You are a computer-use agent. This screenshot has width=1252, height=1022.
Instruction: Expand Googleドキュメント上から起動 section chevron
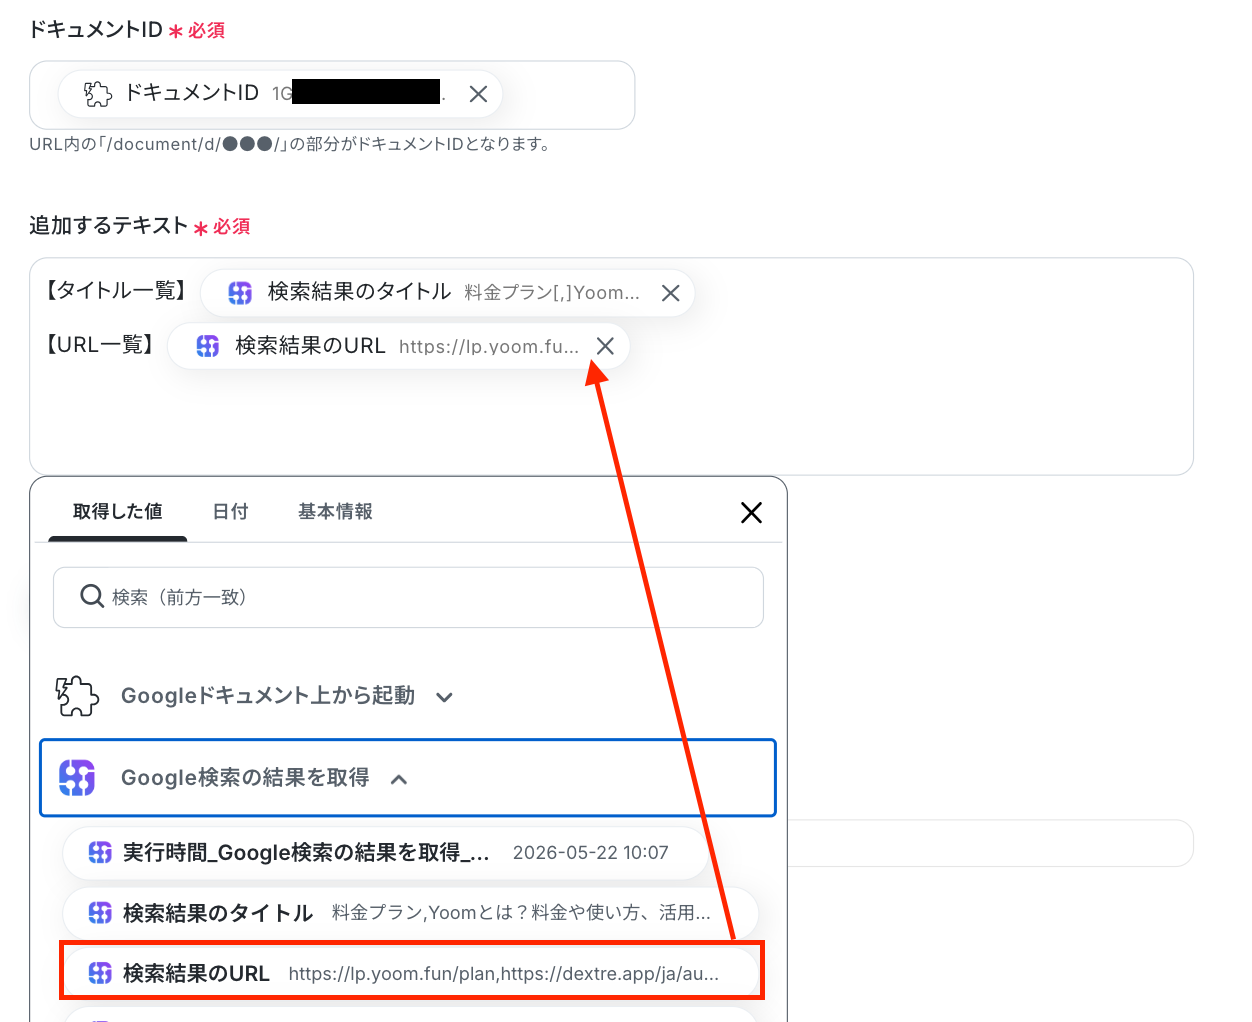click(x=445, y=697)
